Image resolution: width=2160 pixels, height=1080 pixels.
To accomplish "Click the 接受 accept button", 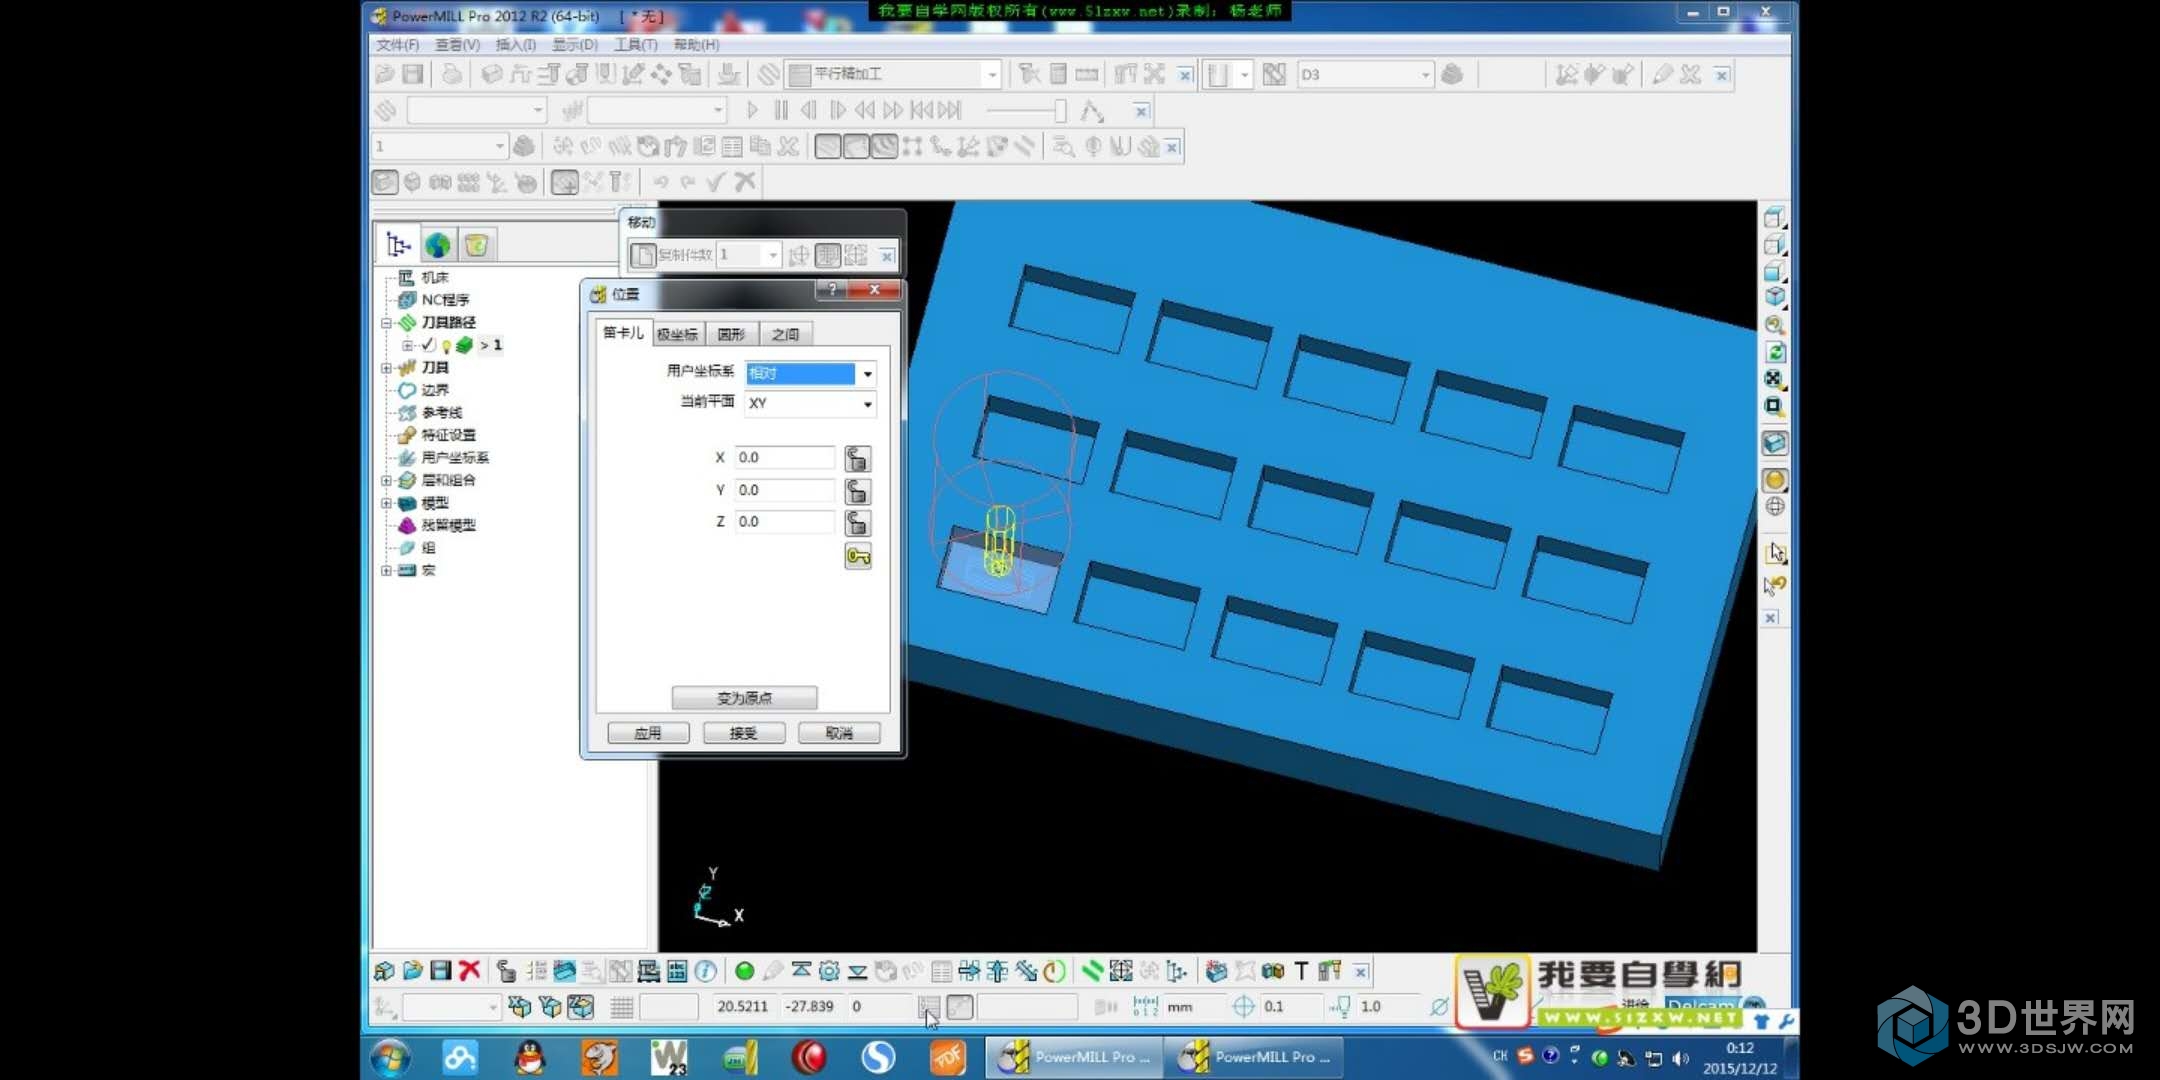I will click(743, 733).
